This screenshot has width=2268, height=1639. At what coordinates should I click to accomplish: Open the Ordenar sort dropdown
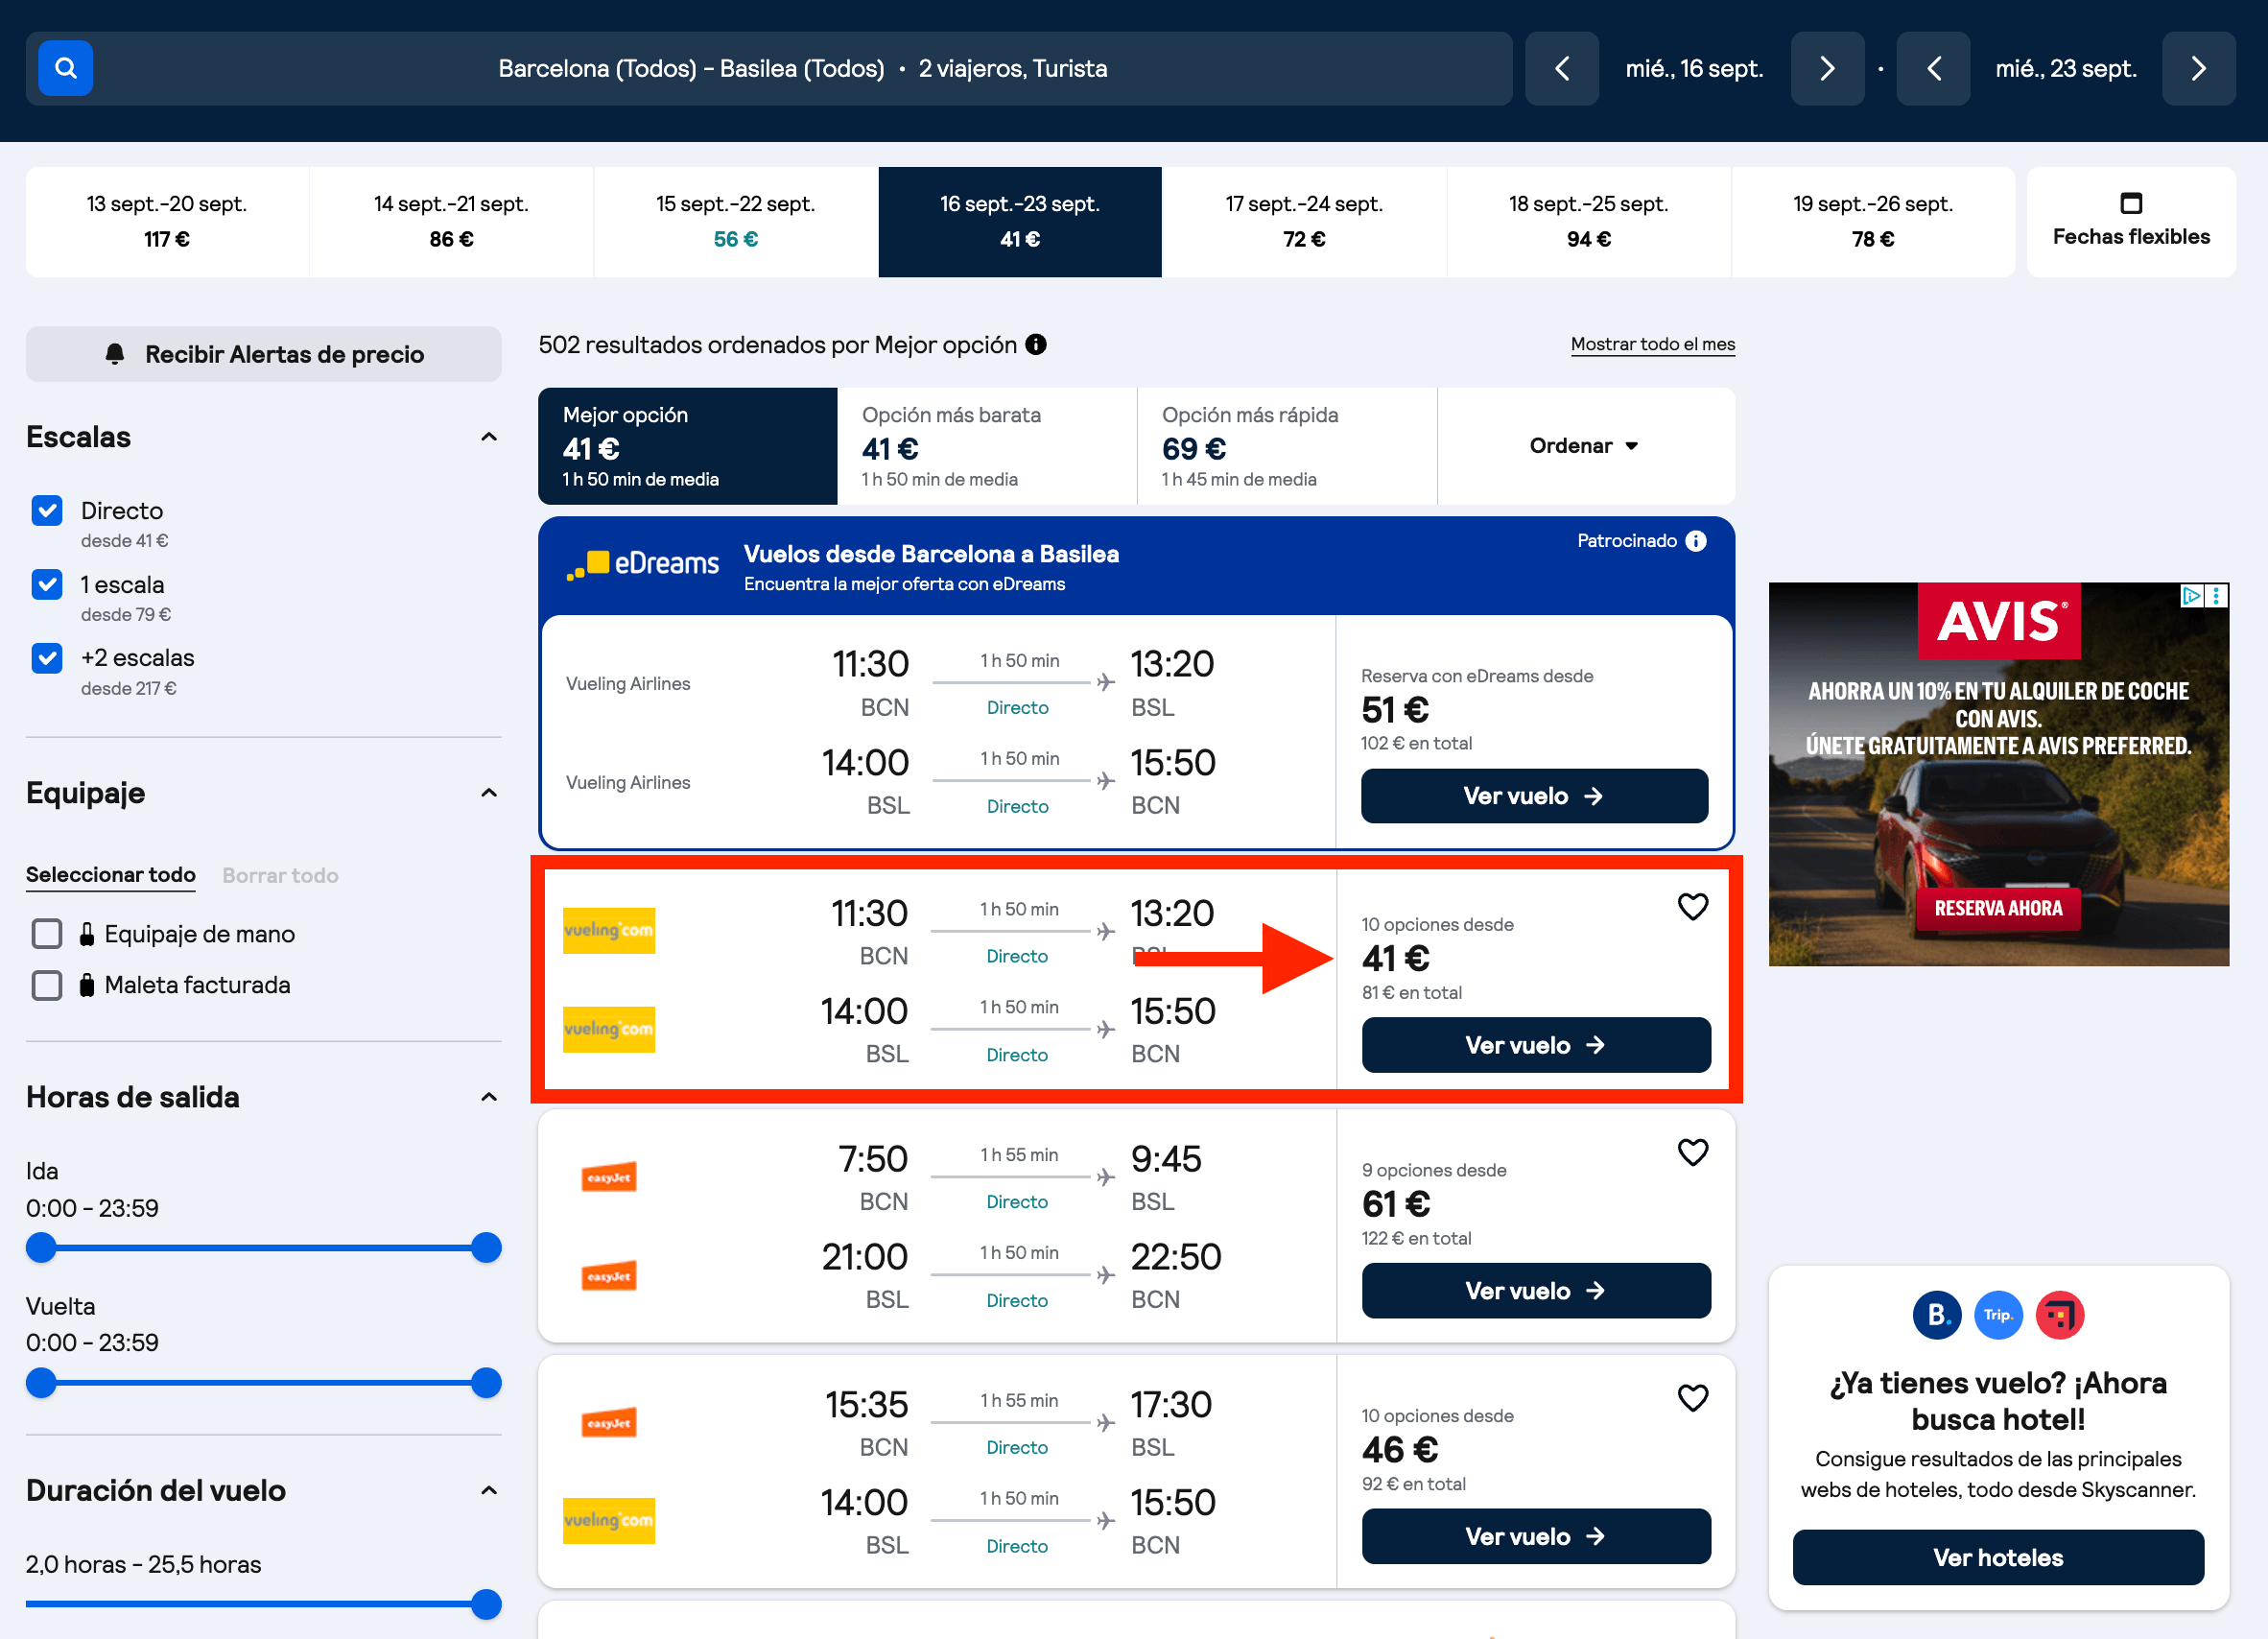1585,446
